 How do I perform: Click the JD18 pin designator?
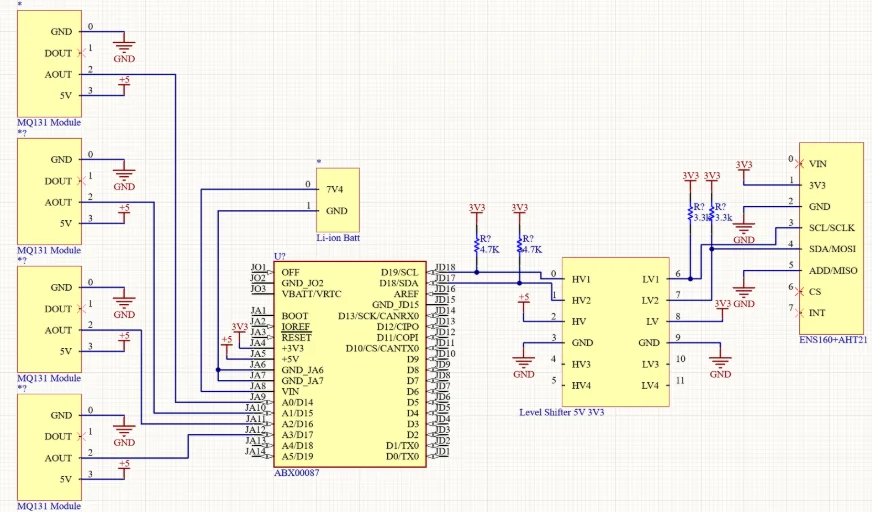(445, 267)
